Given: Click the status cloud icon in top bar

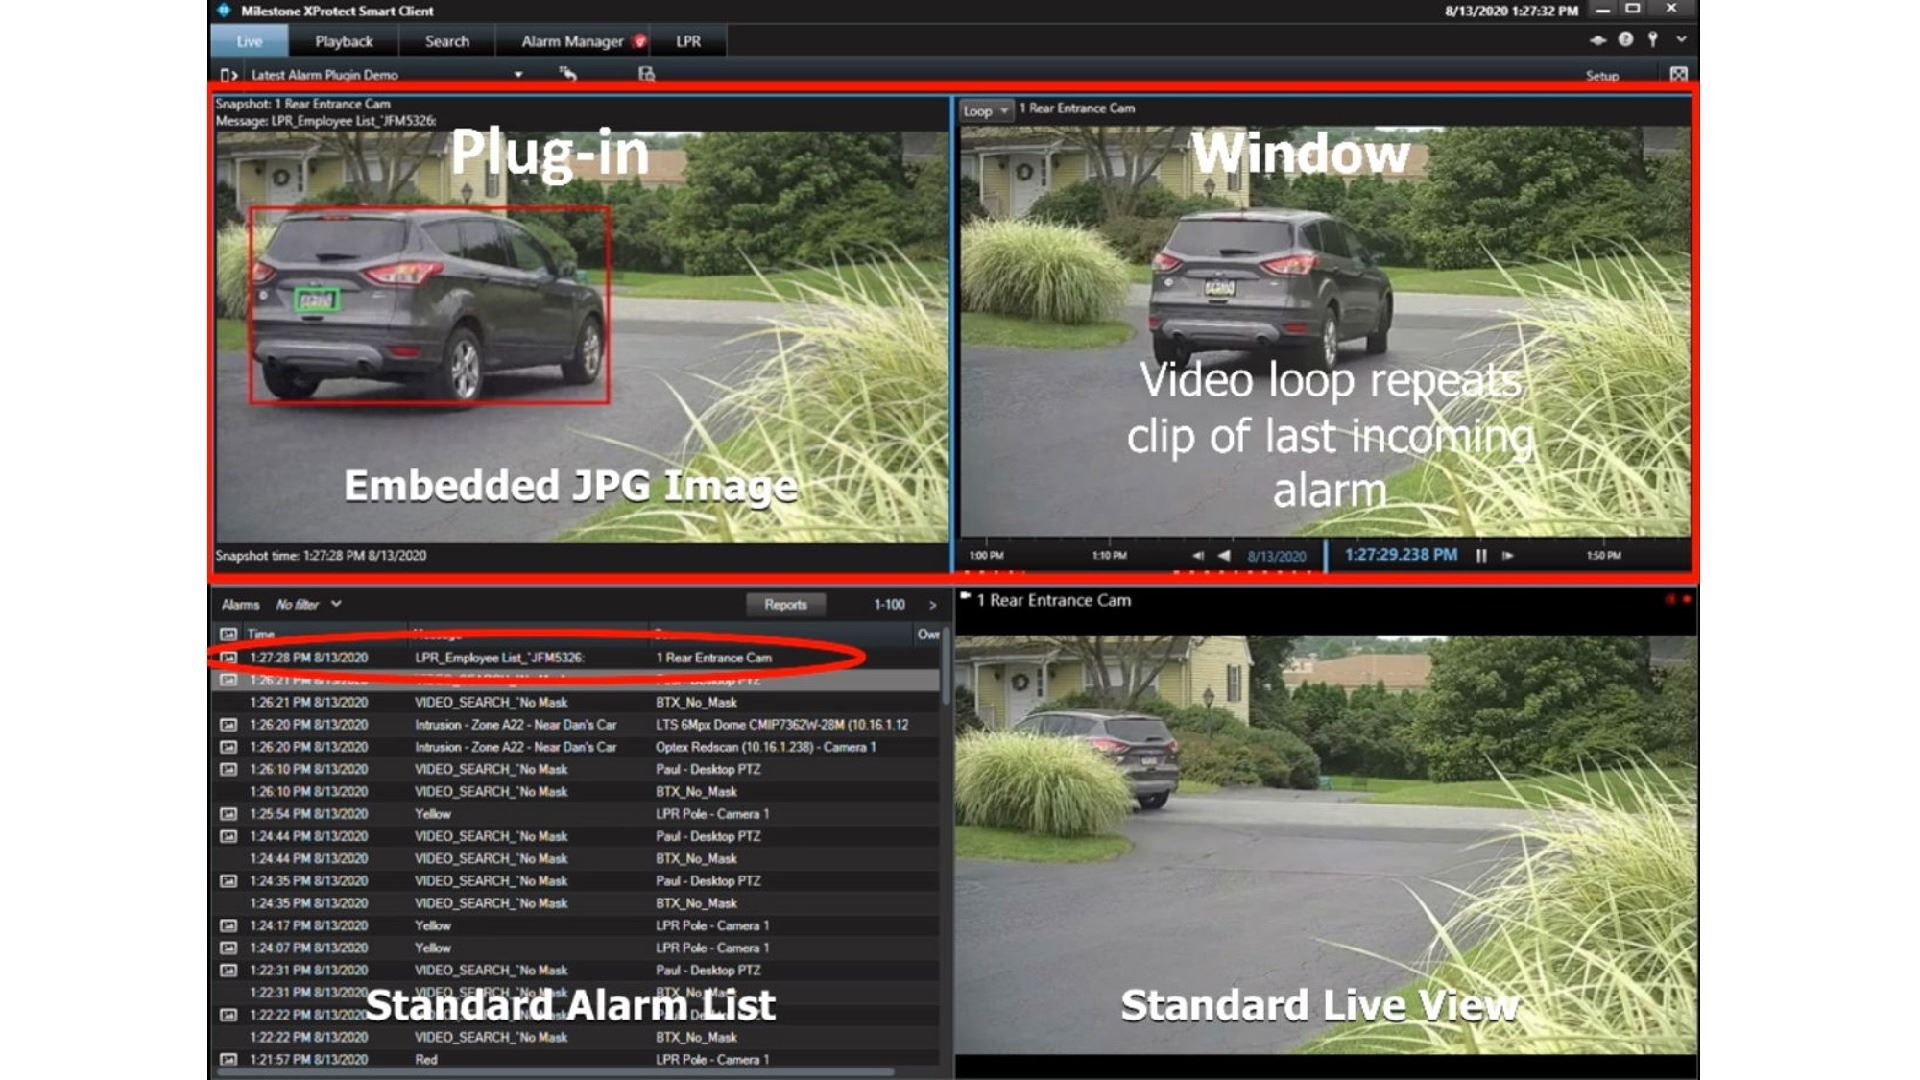Looking at the screenshot, I should point(1598,40).
